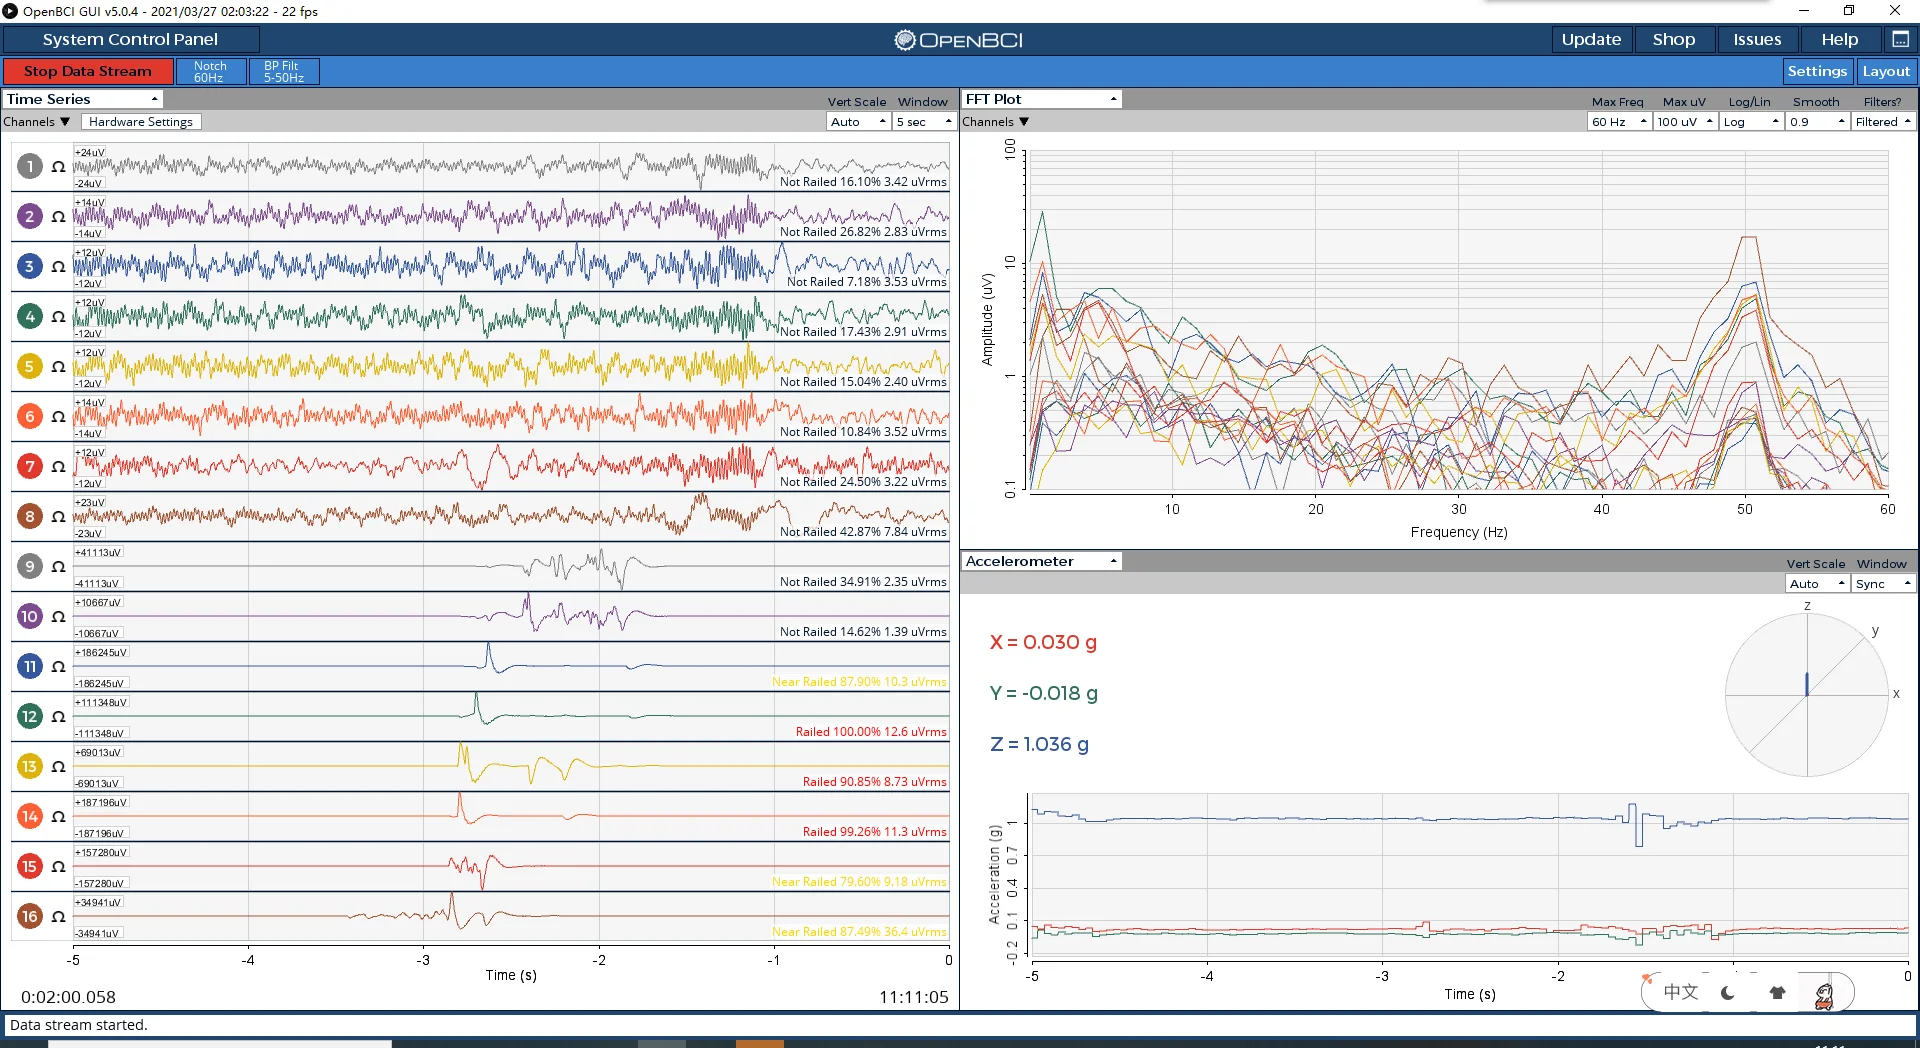This screenshot has width=1920, height=1048.
Task: Open the Time Series widget selector dropdown
Action: click(83, 99)
